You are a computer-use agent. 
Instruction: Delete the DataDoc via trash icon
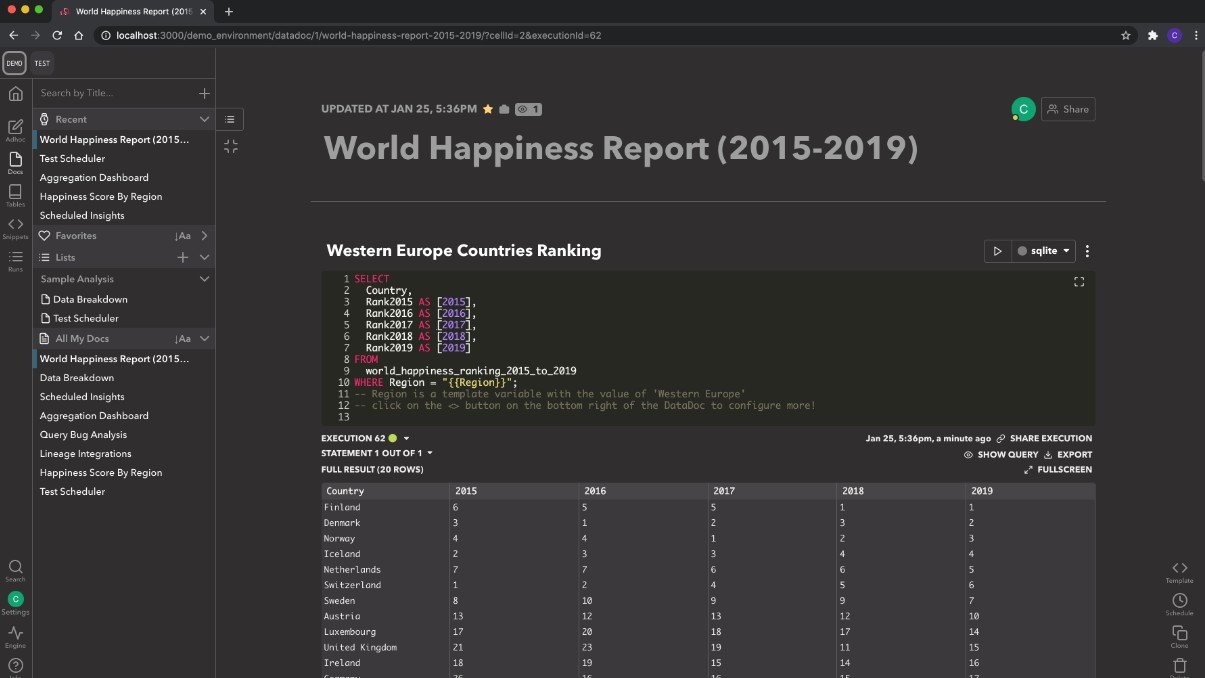(x=1180, y=664)
